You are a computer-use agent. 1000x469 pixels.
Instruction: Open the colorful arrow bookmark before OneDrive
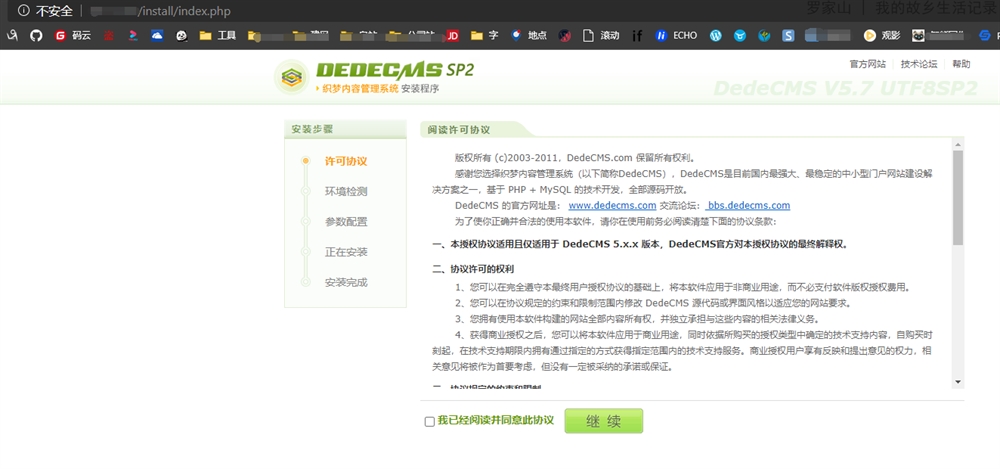coord(133,36)
